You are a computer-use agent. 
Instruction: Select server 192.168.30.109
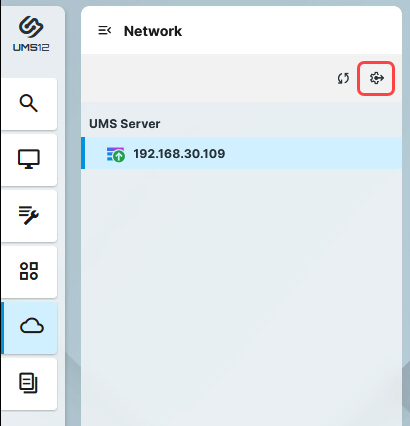coord(241,153)
